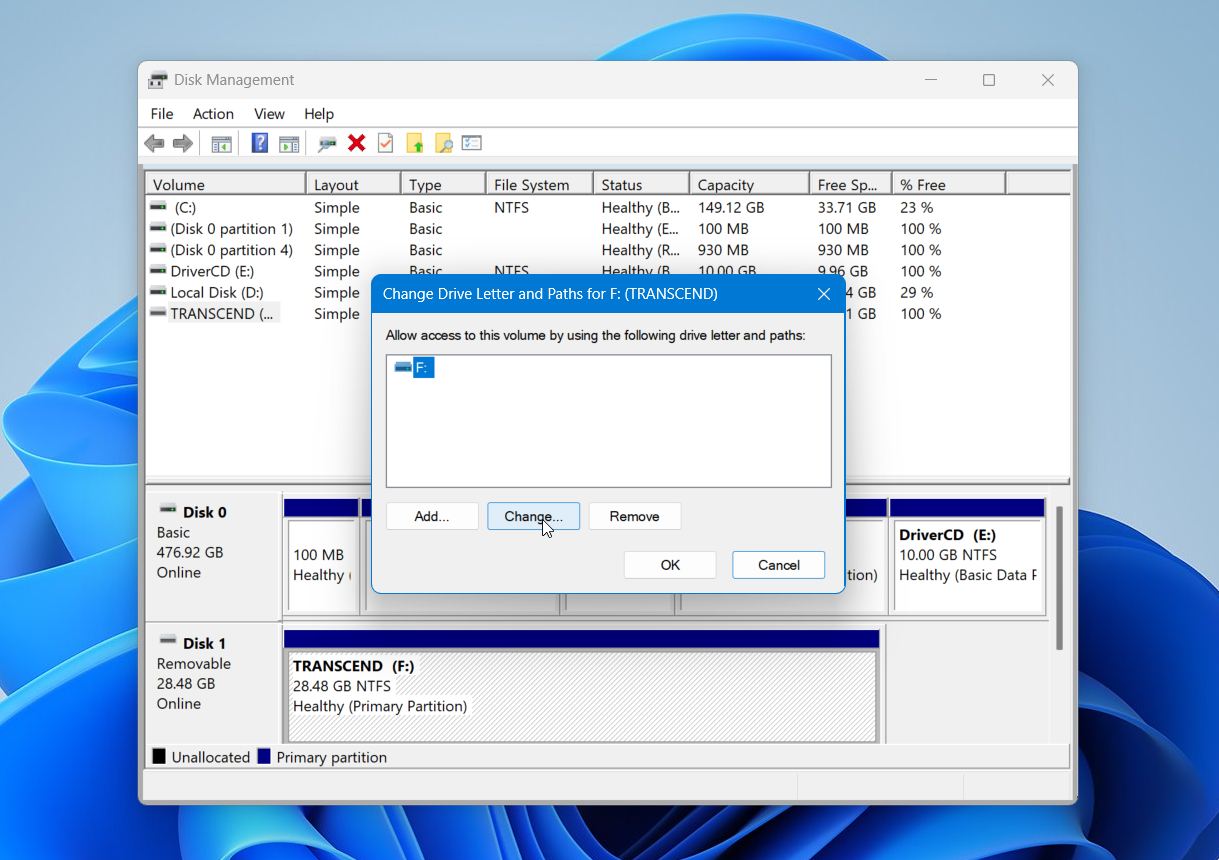Open the View menu
The image size is (1219, 860).
point(269,114)
